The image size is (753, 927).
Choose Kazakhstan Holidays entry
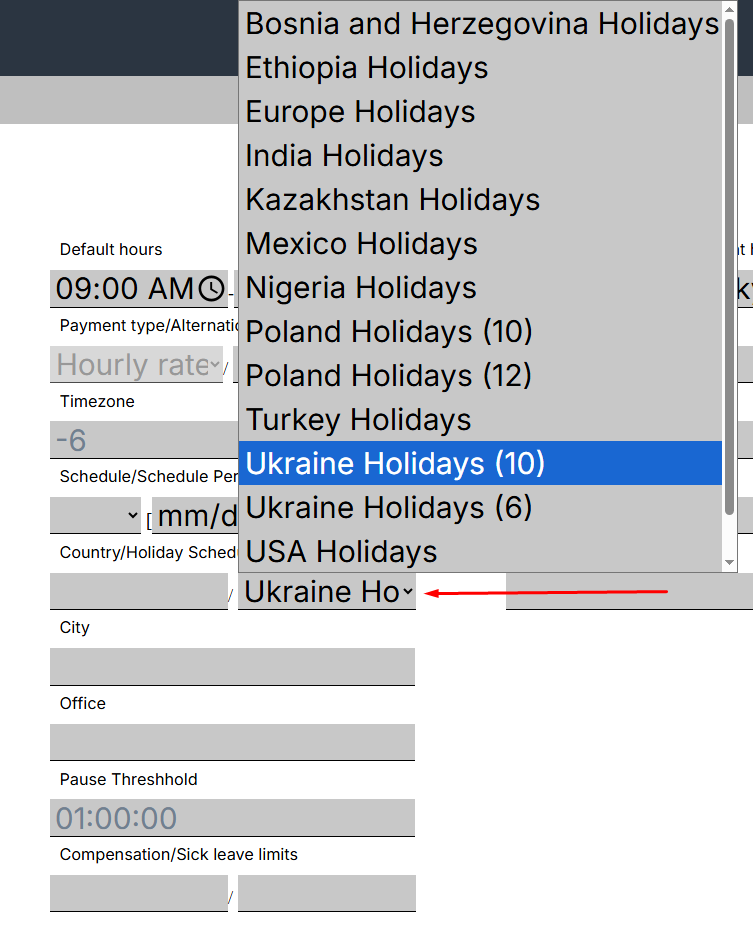click(392, 200)
